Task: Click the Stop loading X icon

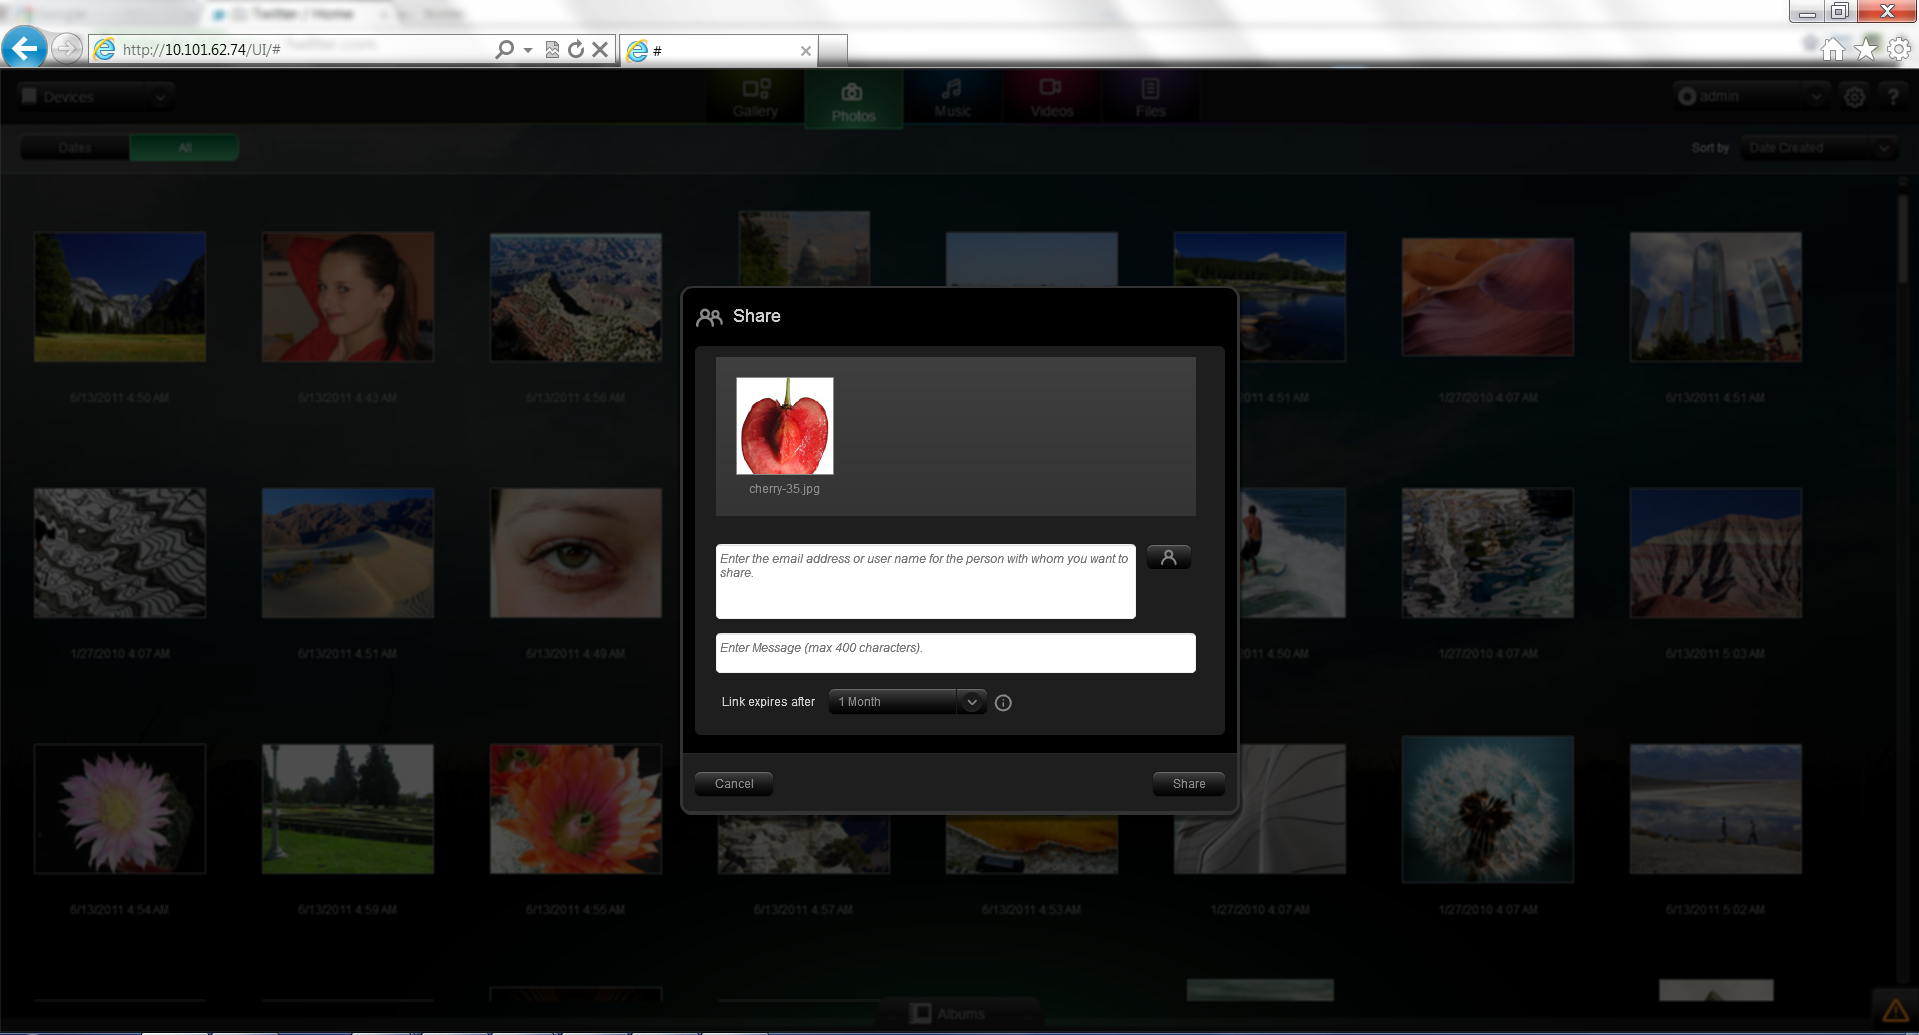Action: [600, 49]
